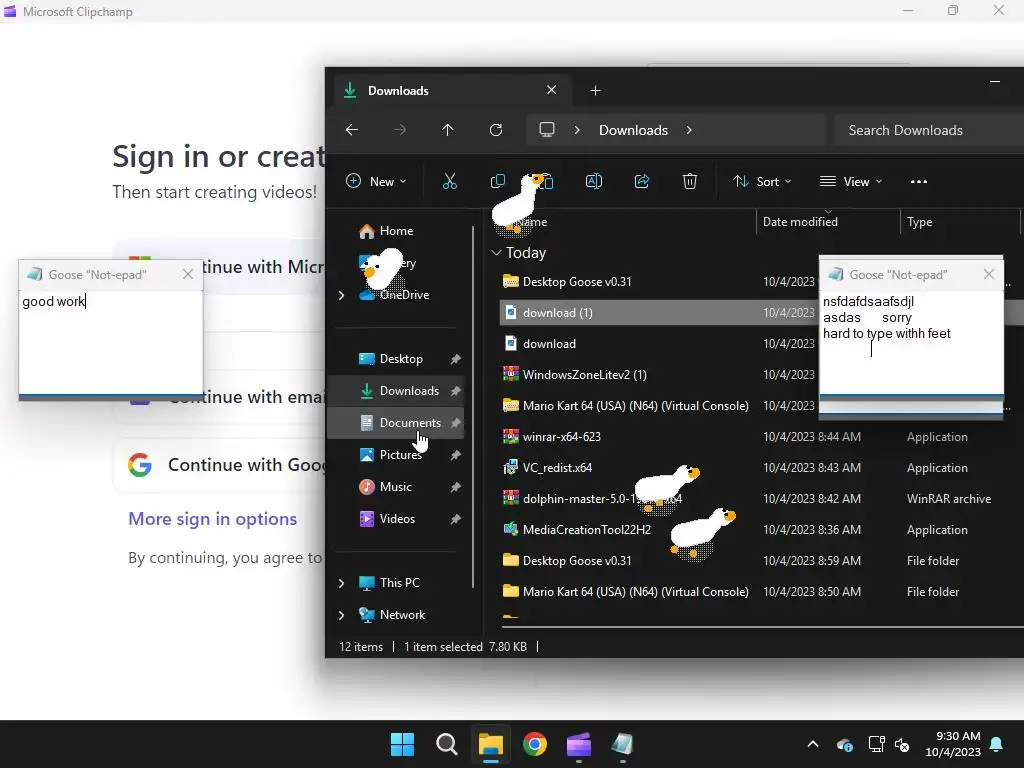Click Clipchamp icon in the taskbar
This screenshot has width=1024, height=768.
579,744
